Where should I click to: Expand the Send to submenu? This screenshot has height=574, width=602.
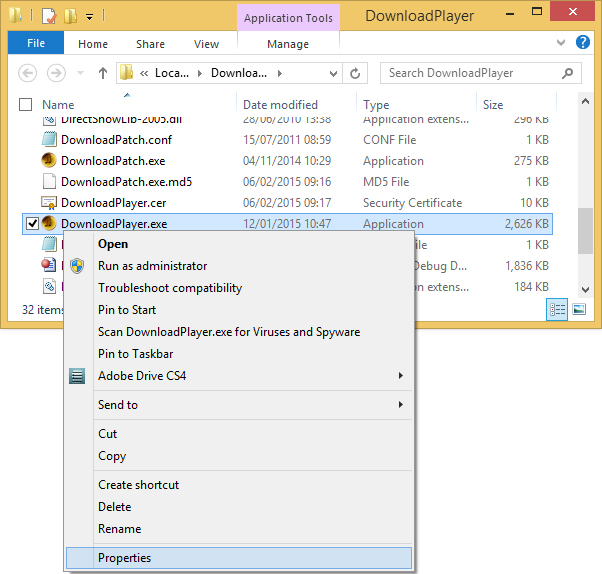coord(240,405)
